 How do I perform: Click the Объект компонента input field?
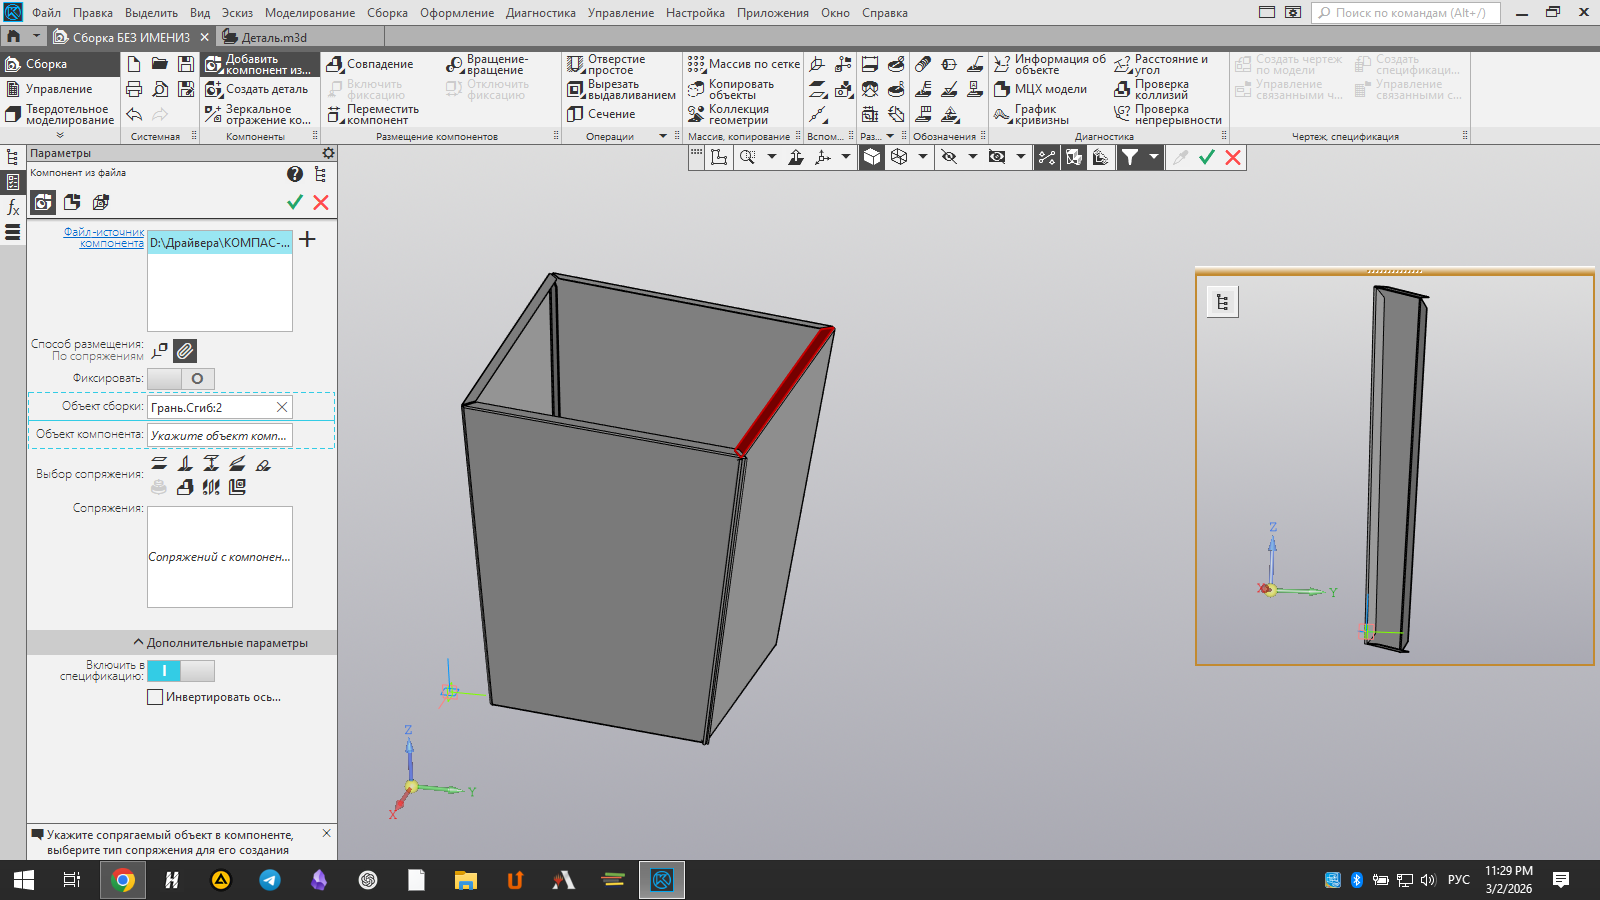(x=219, y=435)
